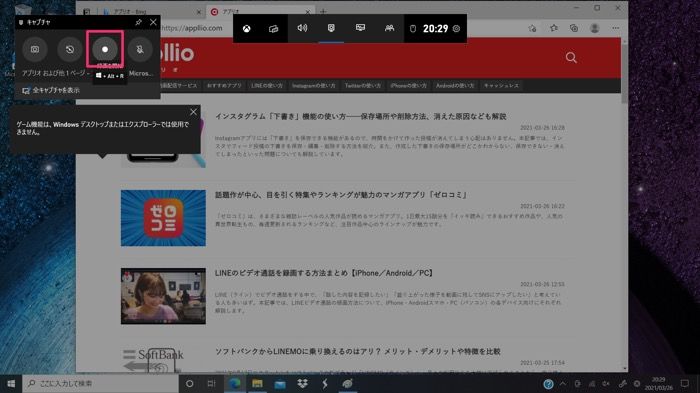Open Edge Collections icon
The height and width of the screenshot is (393, 700).
(x=574, y=28)
